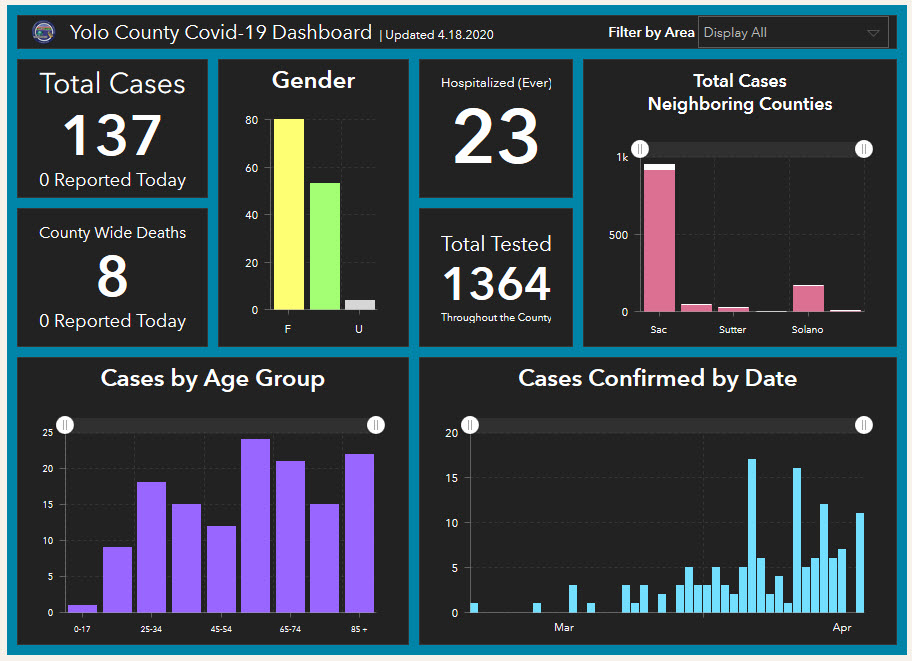Select the yellow F bar in Gender chart
Image resolution: width=912 pixels, height=661 pixels.
(x=289, y=215)
